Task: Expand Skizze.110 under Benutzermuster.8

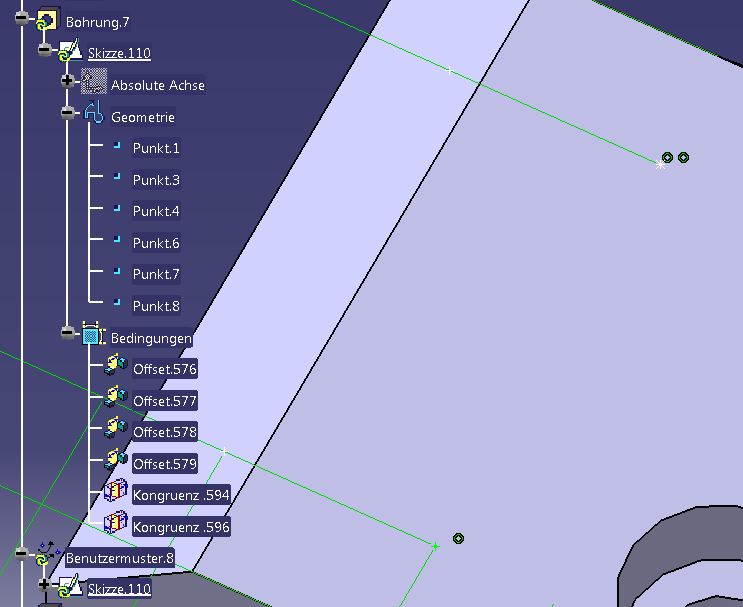Action: tap(44, 584)
